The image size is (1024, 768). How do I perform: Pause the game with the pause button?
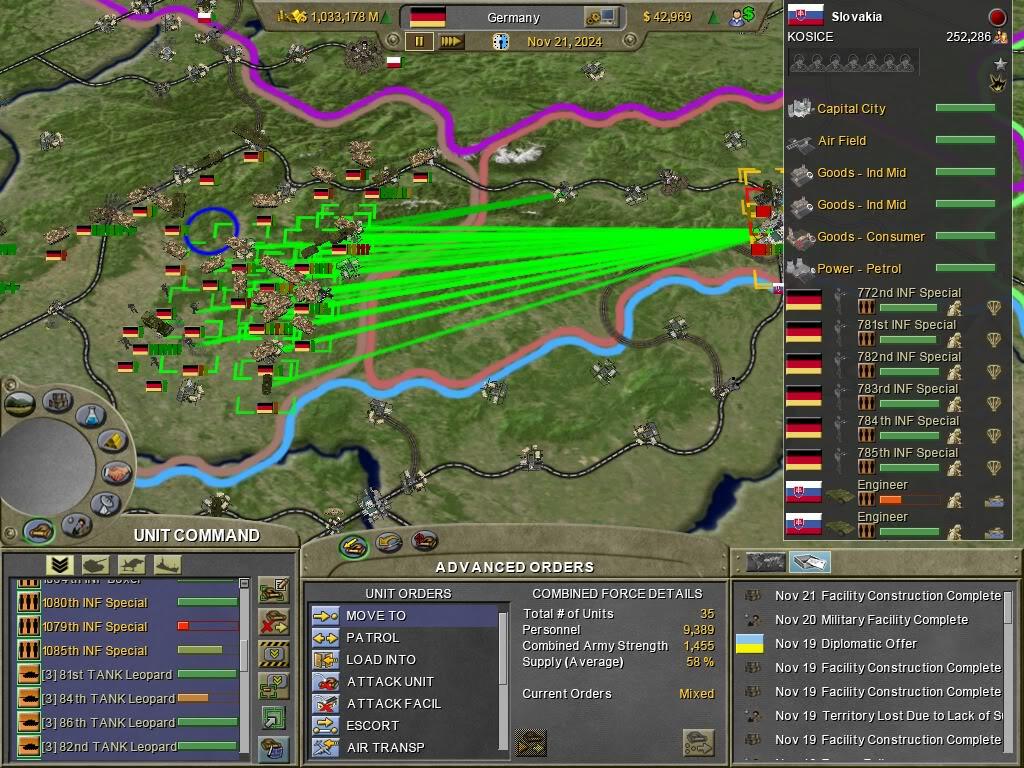point(419,42)
